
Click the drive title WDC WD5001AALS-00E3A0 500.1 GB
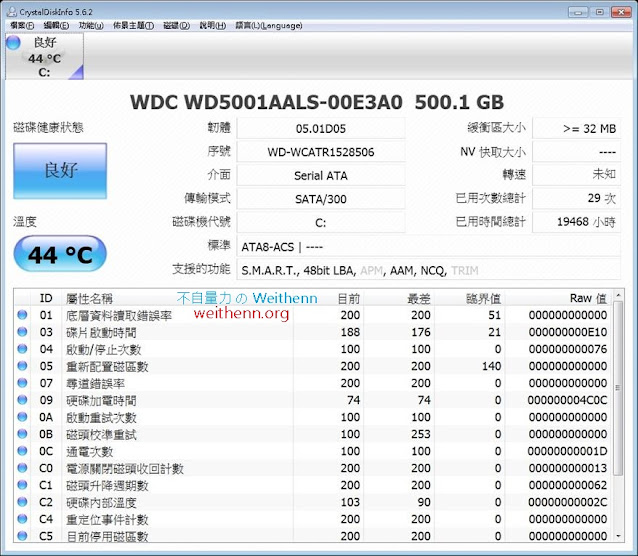click(317, 102)
